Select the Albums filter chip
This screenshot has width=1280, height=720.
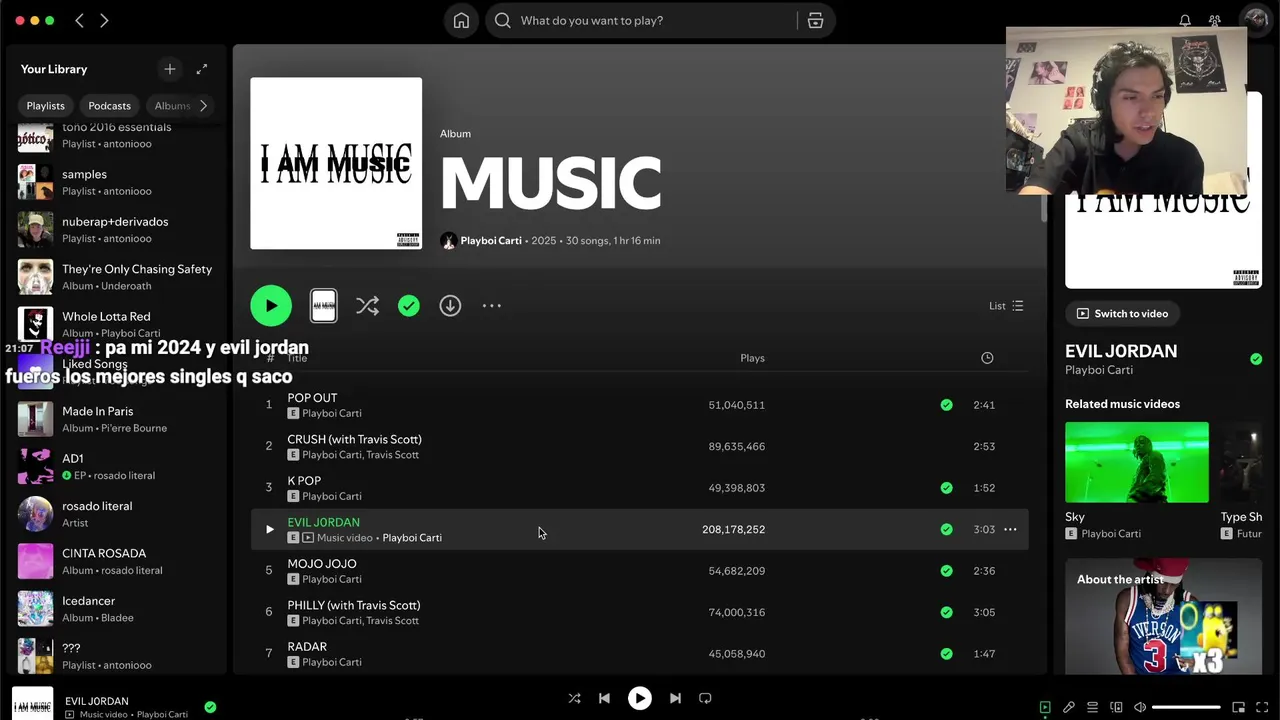tap(171, 106)
